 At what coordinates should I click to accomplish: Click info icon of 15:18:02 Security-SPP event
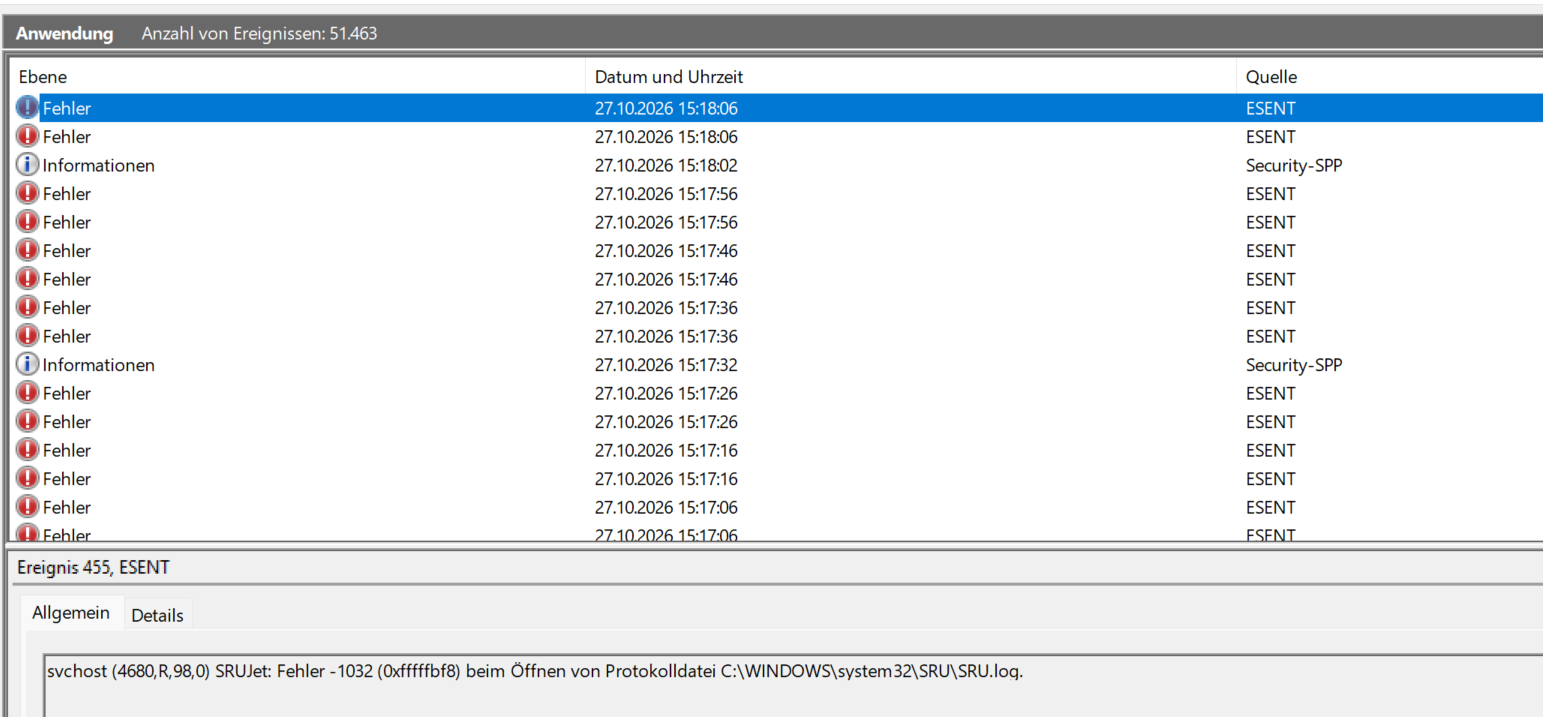point(28,165)
